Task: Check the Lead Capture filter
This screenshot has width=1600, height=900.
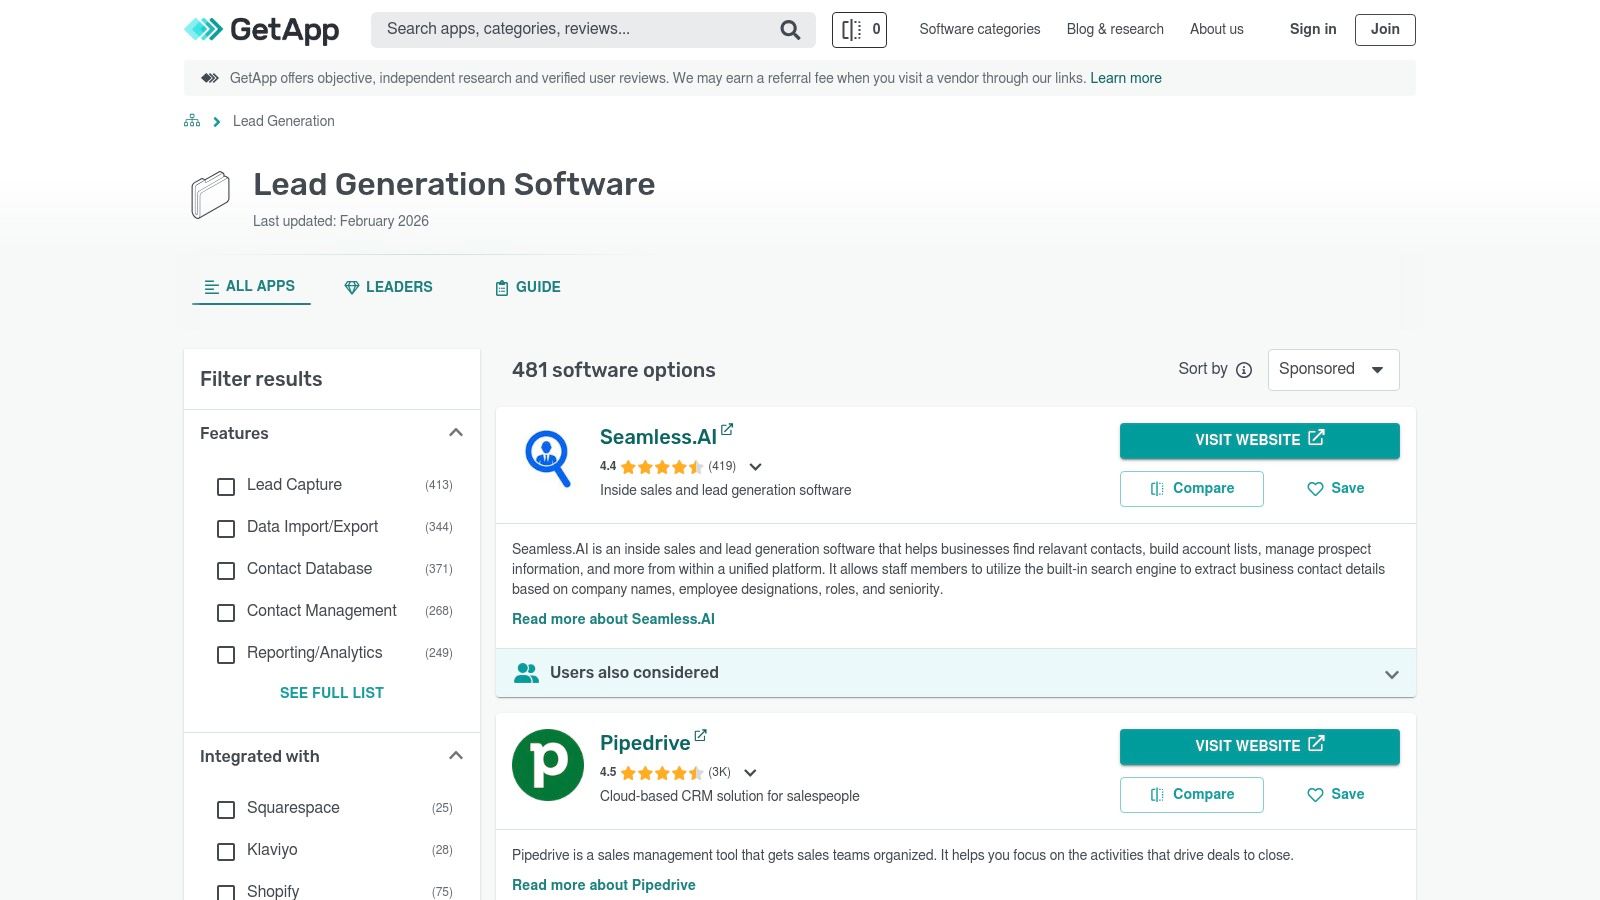Action: point(225,487)
